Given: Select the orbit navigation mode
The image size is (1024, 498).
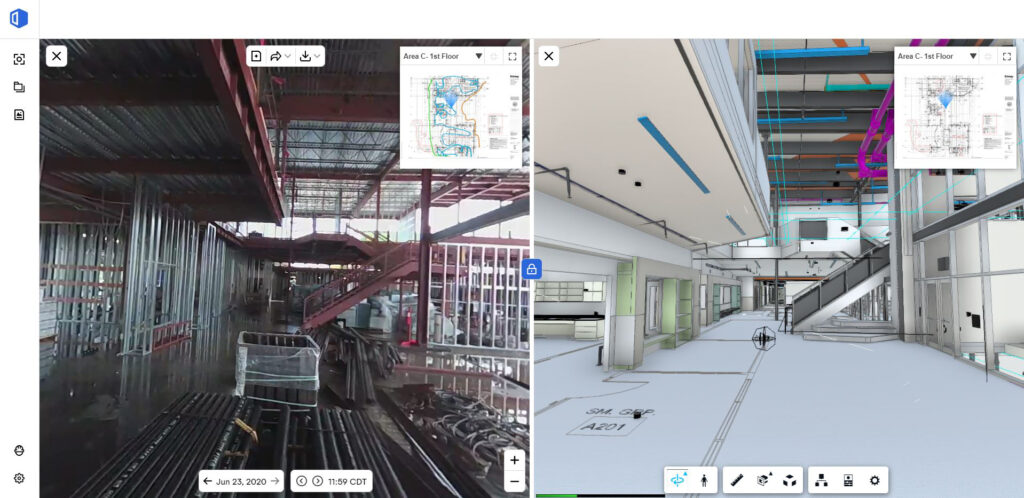Looking at the screenshot, I should [680, 480].
